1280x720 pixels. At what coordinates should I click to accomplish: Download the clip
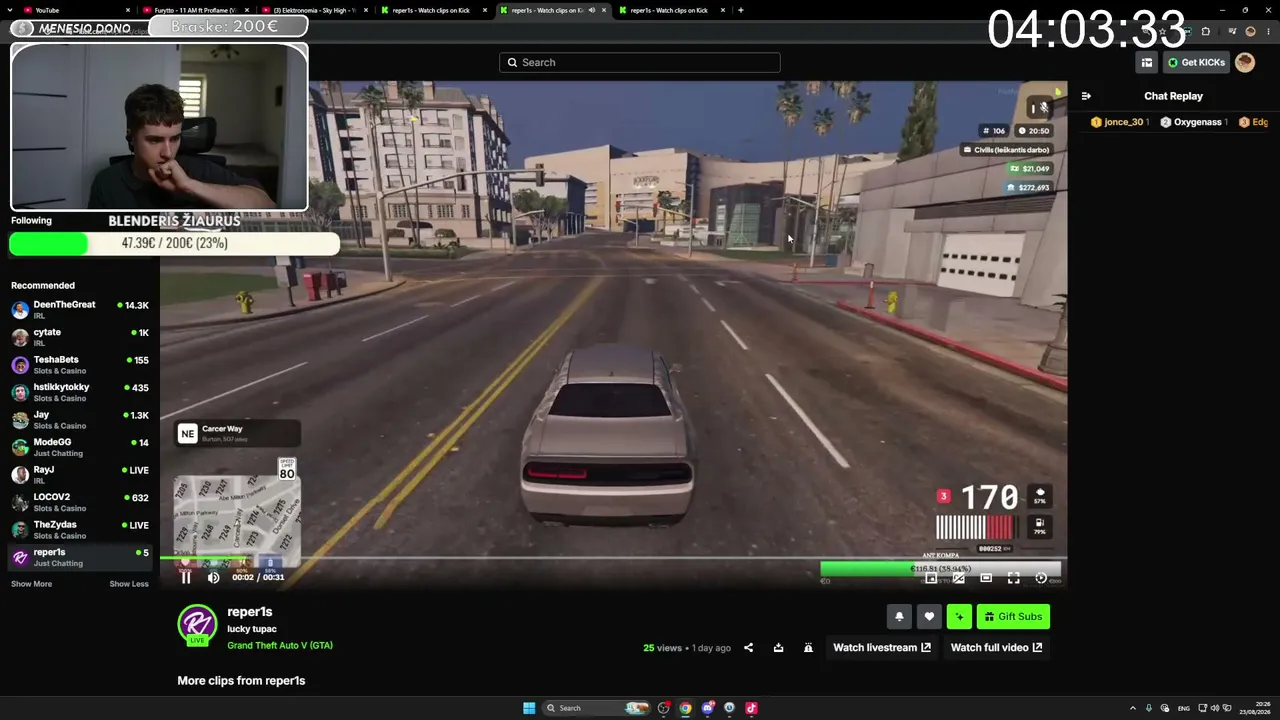pyautogui.click(x=778, y=648)
